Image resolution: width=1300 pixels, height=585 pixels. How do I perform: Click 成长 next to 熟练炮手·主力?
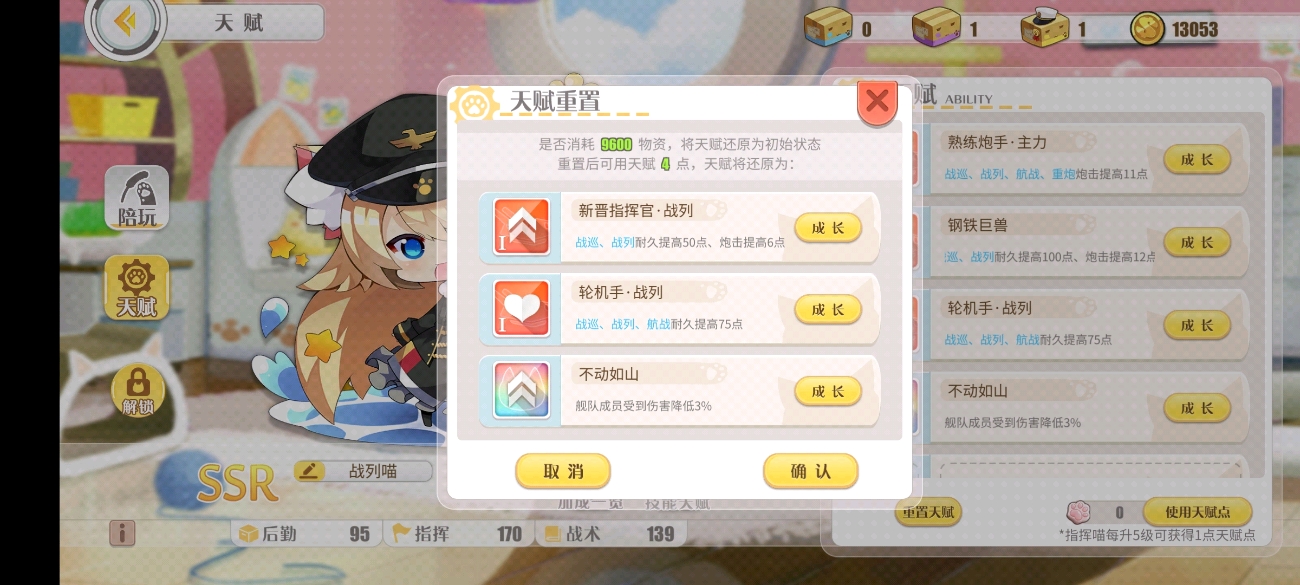coord(1197,159)
